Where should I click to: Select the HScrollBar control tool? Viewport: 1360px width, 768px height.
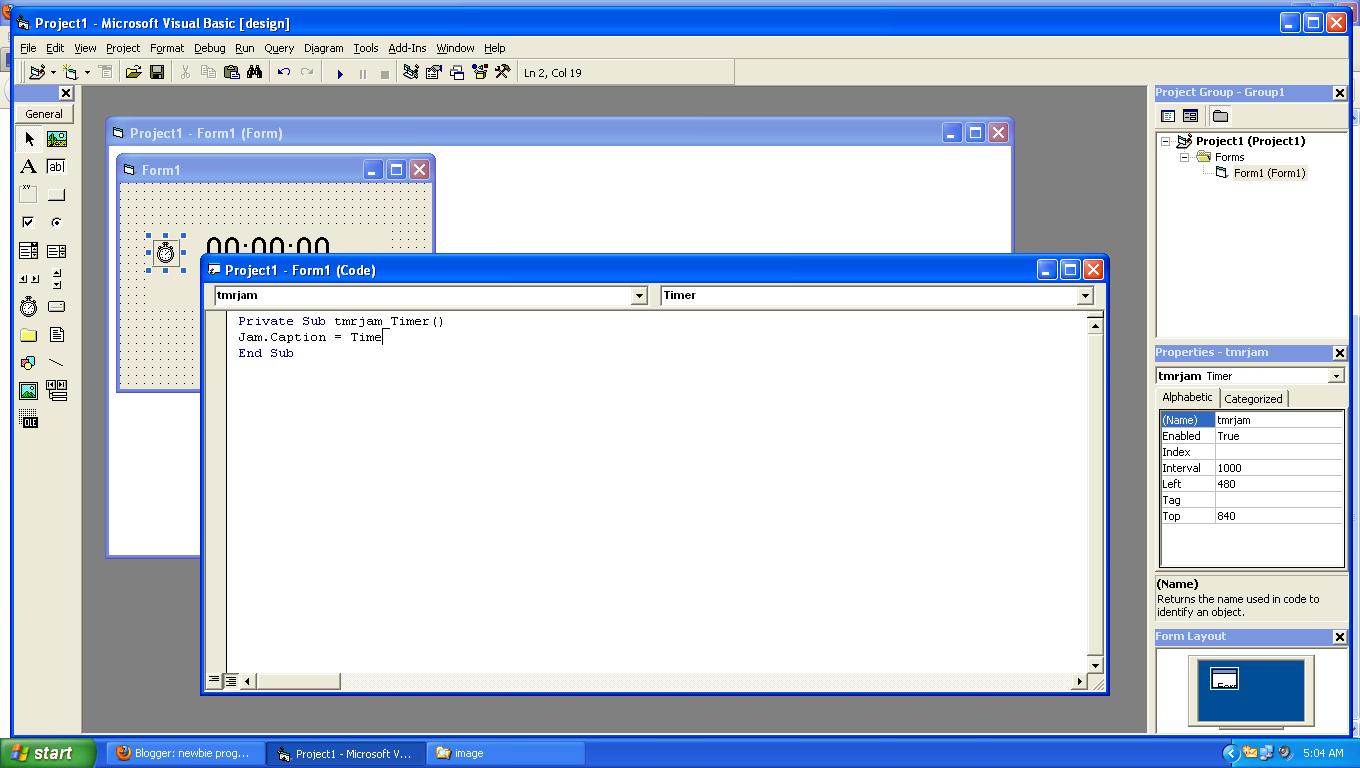click(29, 279)
